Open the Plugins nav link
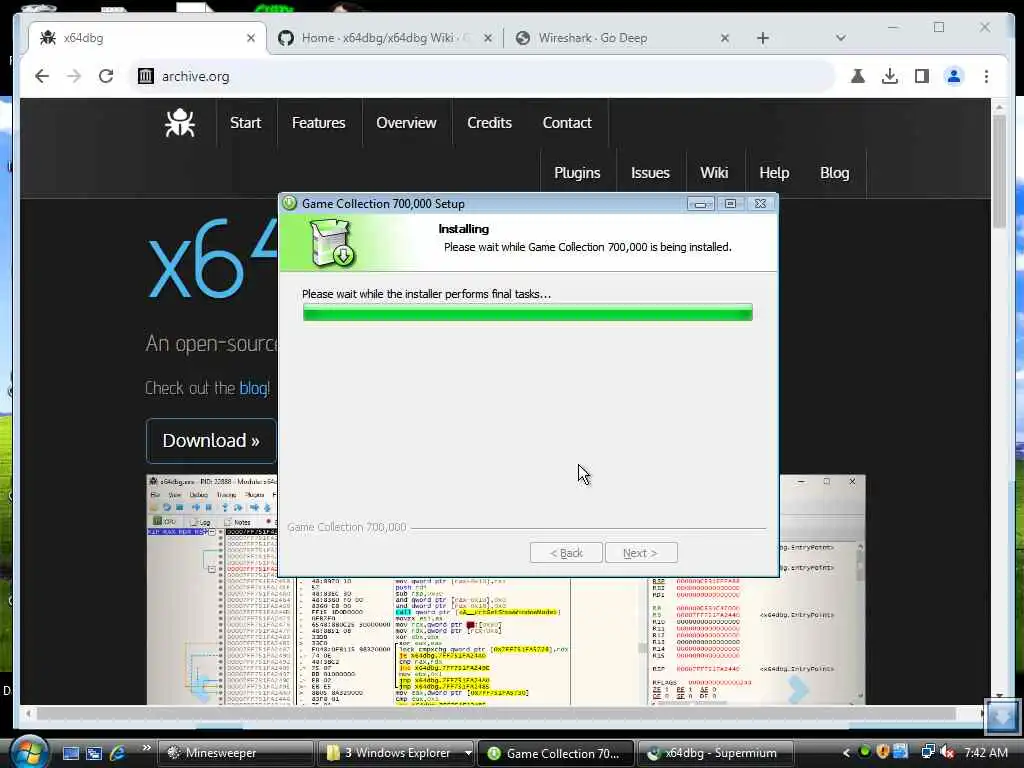This screenshot has height=768, width=1024. (577, 173)
